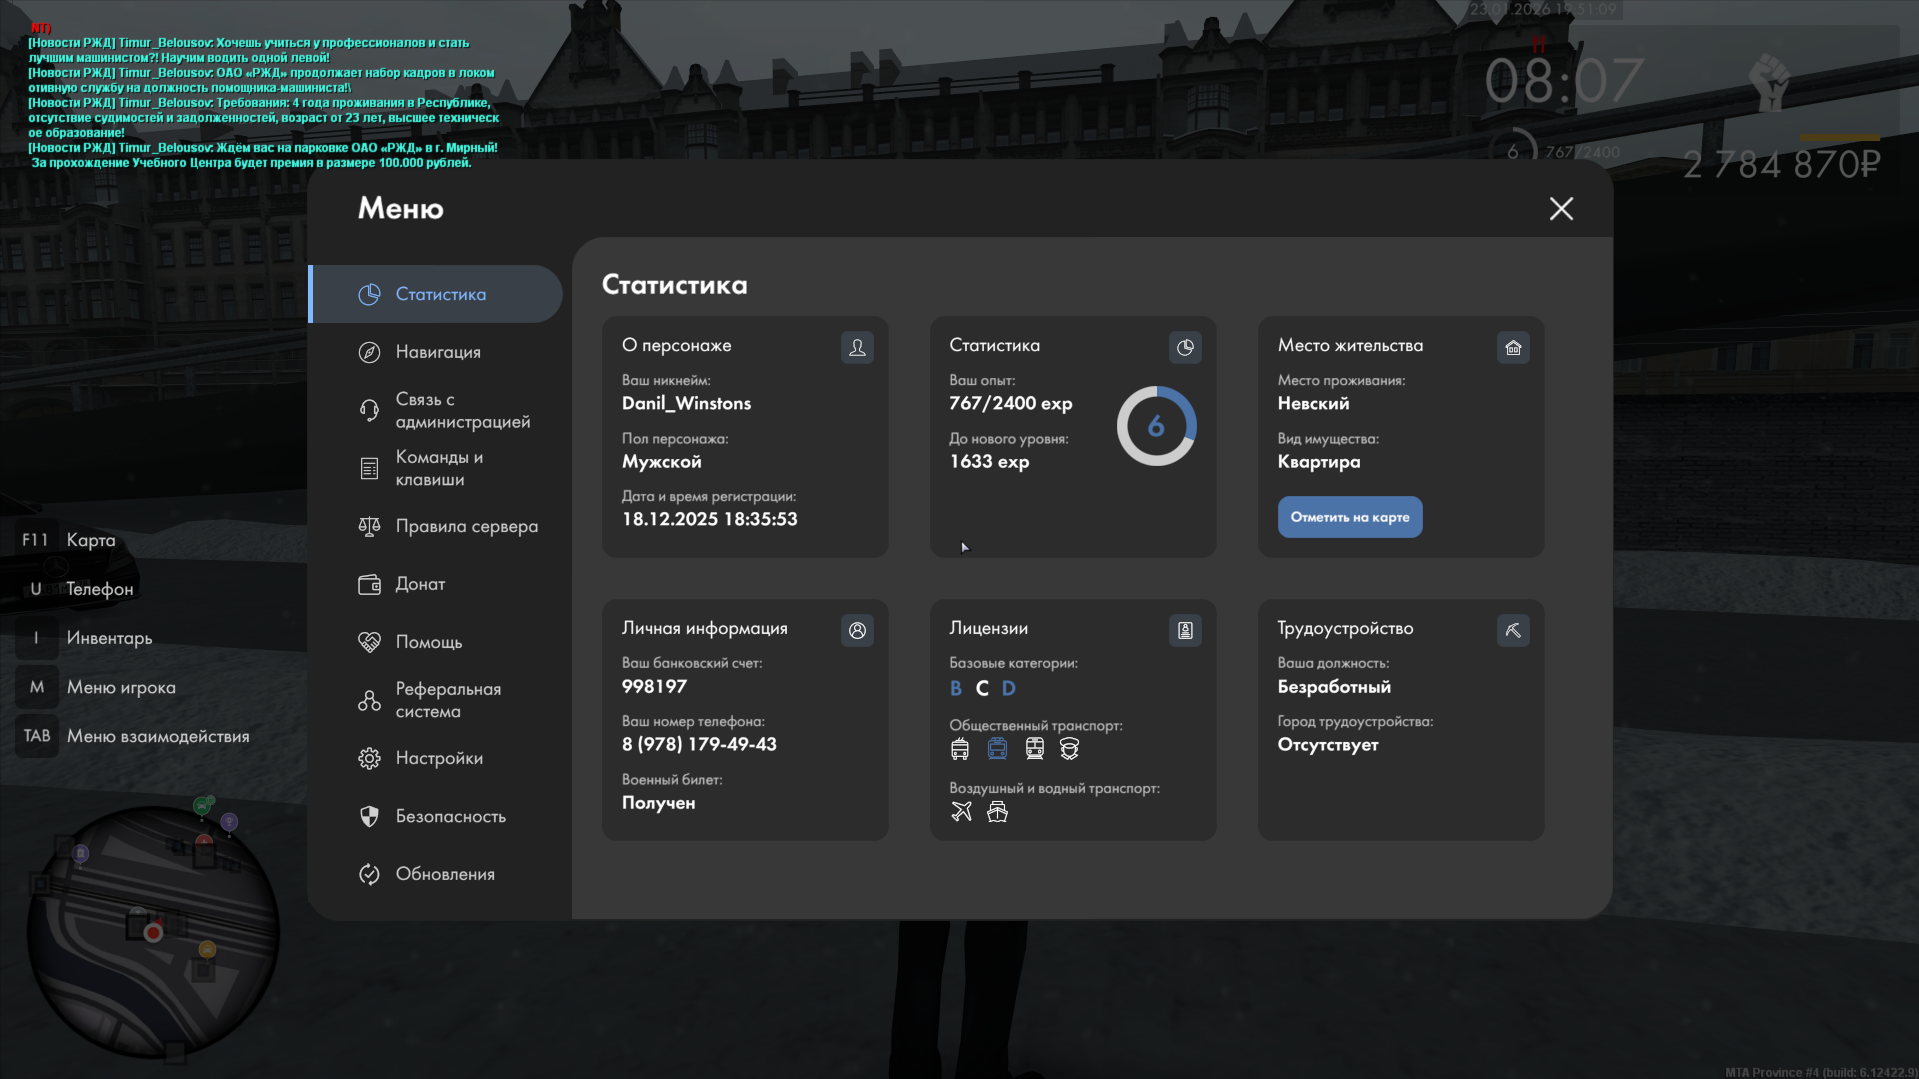Open Связь с администрацией section
Image resolution: width=1919 pixels, height=1079 pixels.
462,410
